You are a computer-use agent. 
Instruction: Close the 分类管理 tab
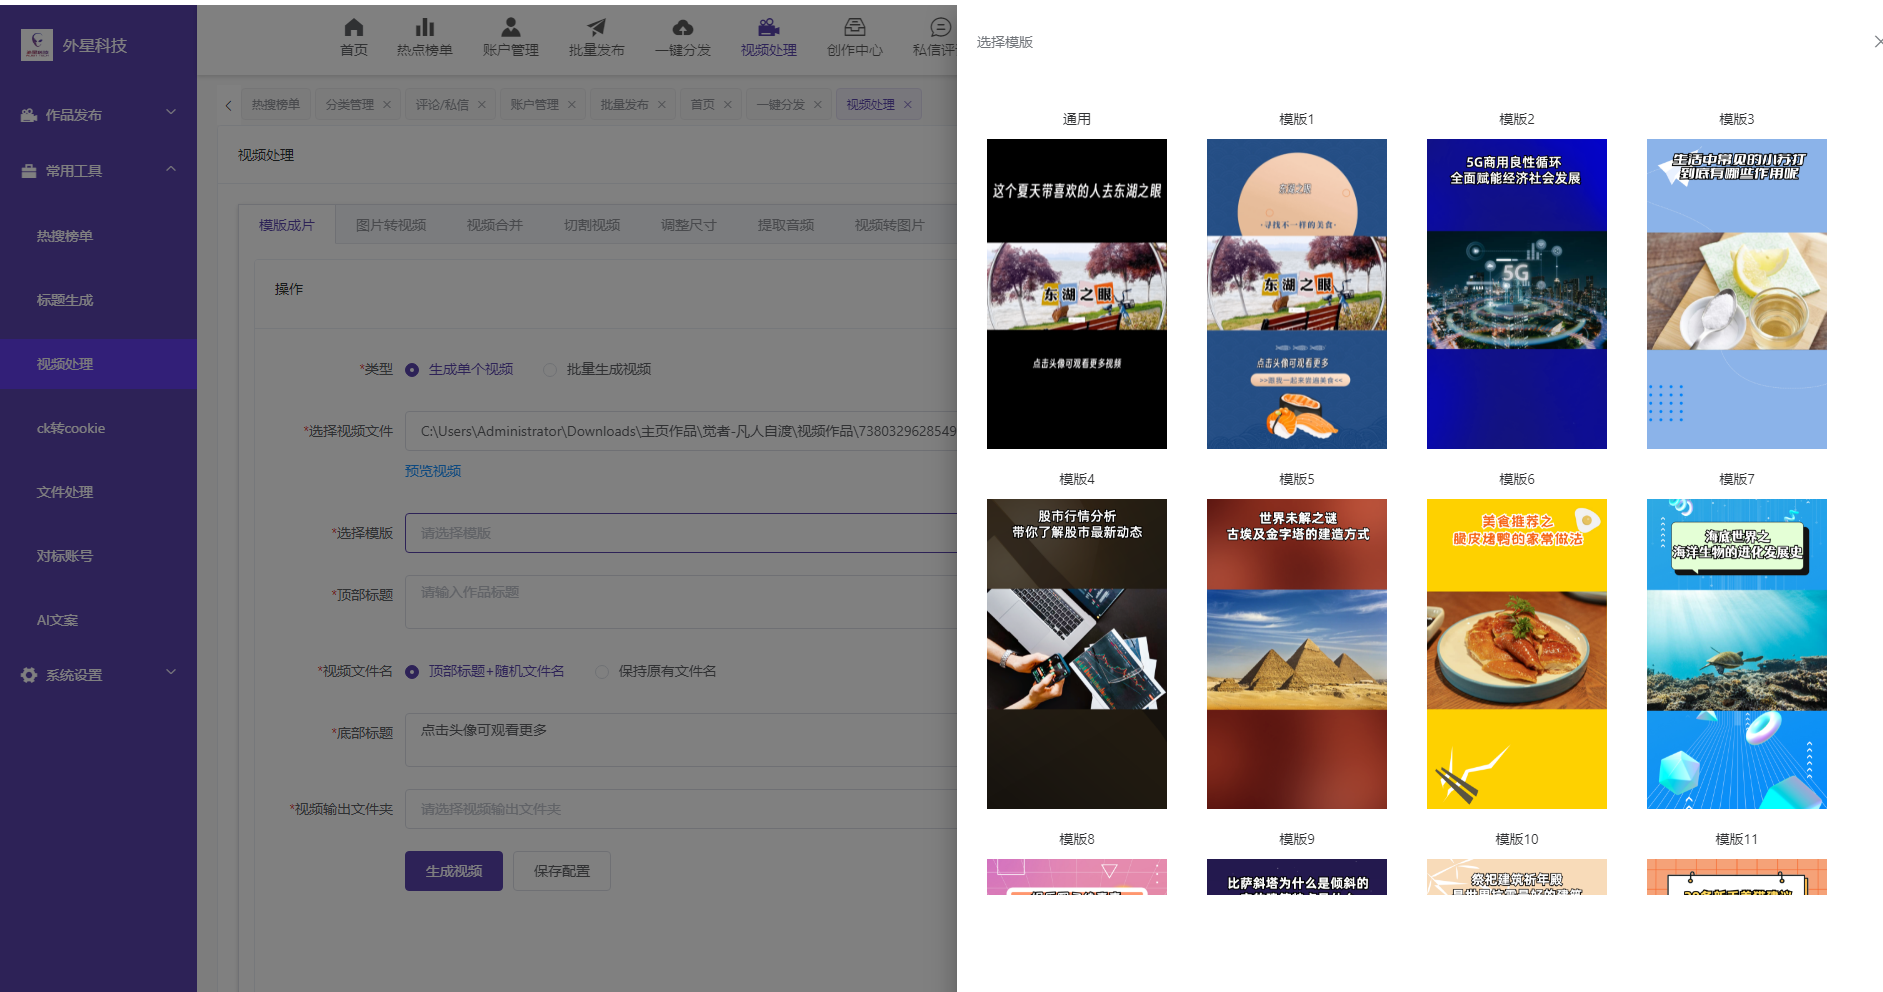point(387,105)
